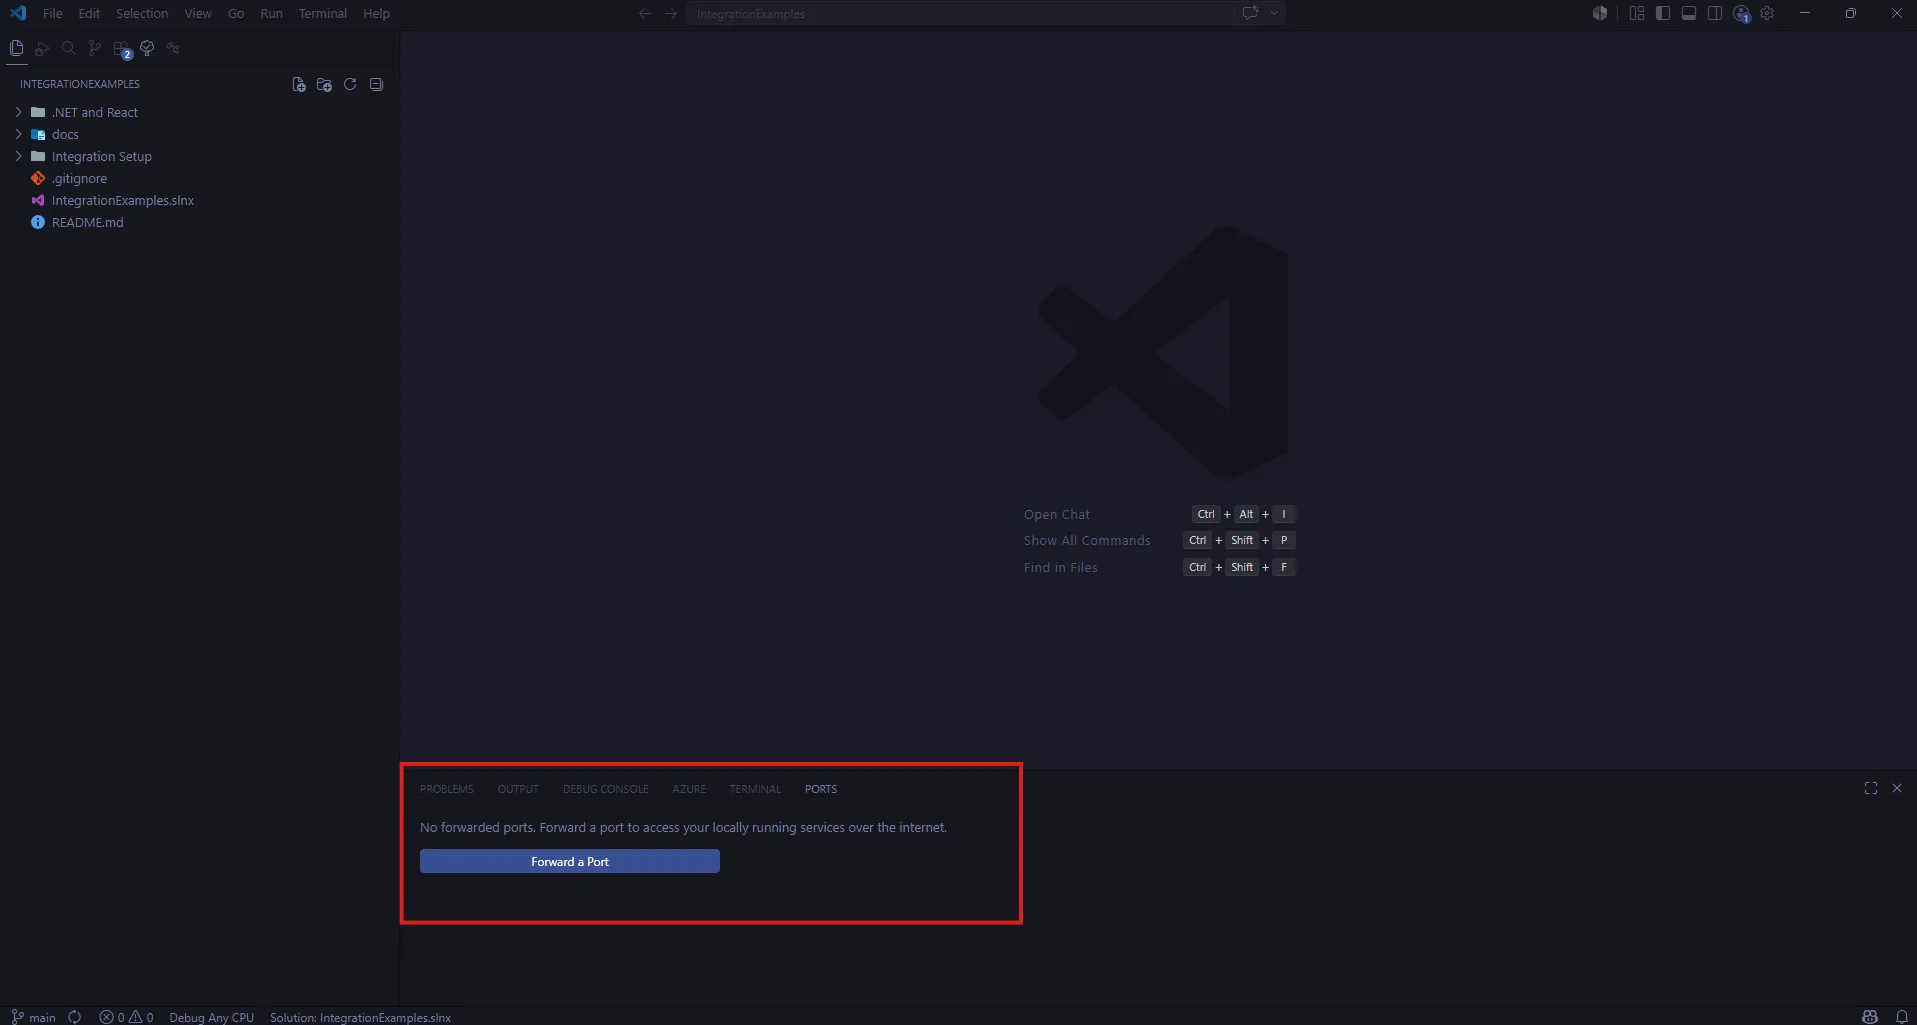1917x1025 pixels.
Task: Open the Edit menu
Action: (89, 13)
